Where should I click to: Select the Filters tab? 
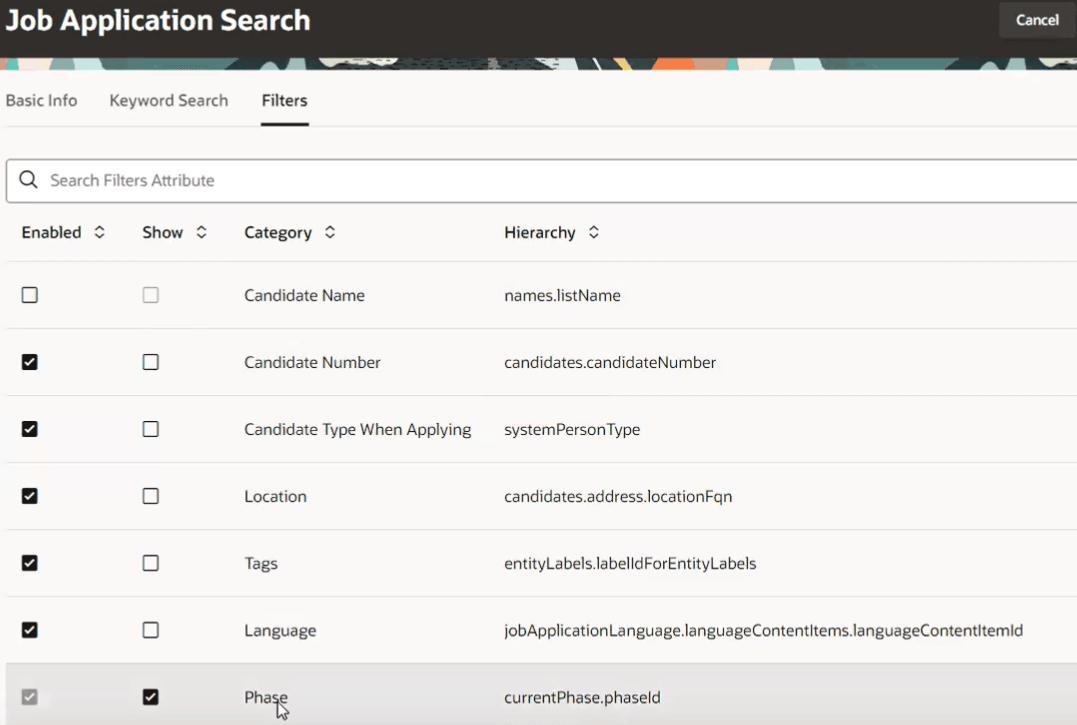point(284,101)
